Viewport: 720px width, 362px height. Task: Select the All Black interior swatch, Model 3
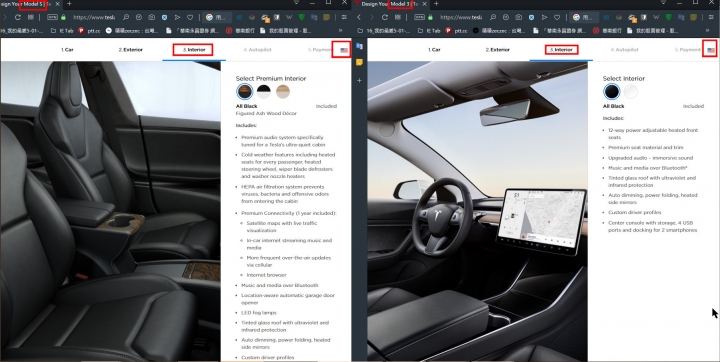coord(612,91)
